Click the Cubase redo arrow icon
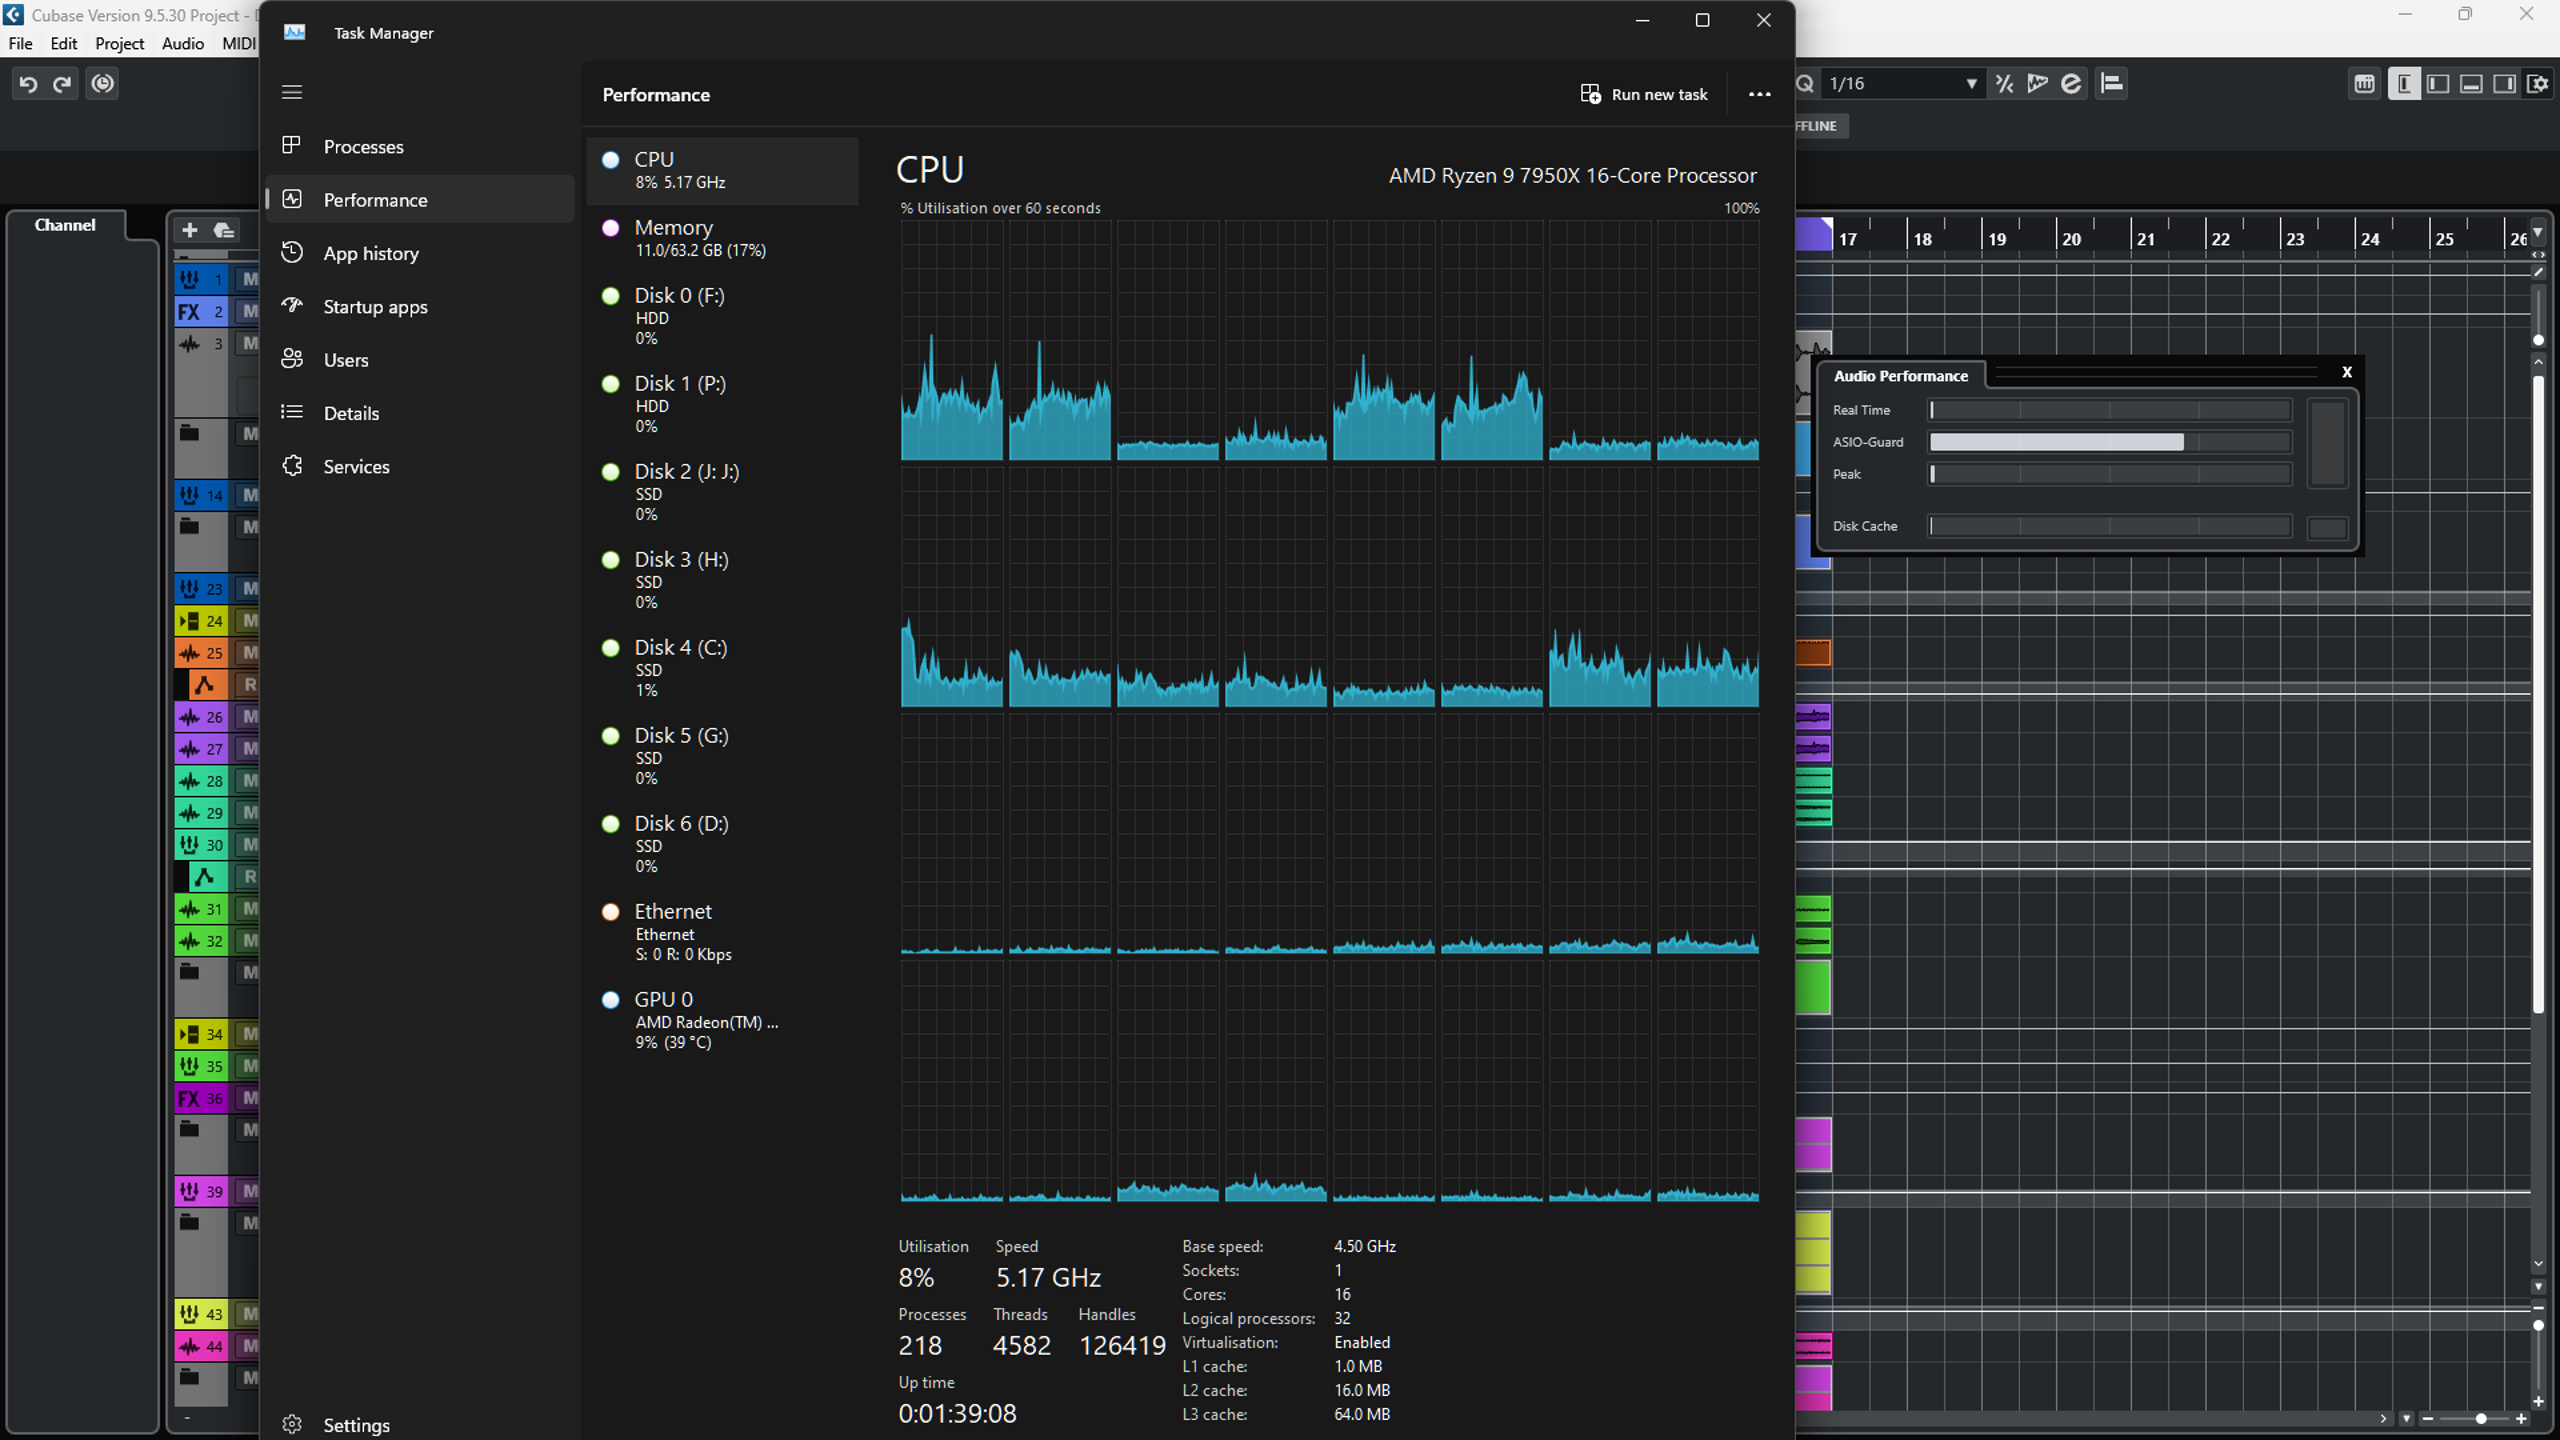Screen dimensions: 2560x1440 coord(62,84)
